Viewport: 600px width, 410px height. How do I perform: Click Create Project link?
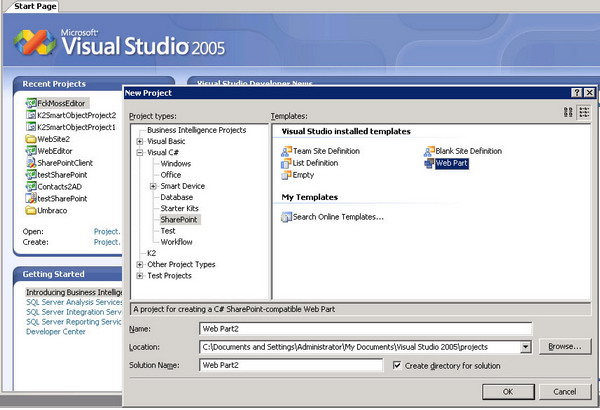coord(107,242)
